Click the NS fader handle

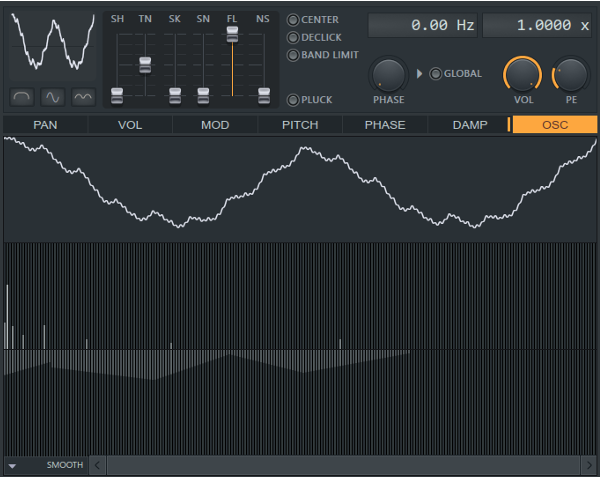[x=264, y=96]
